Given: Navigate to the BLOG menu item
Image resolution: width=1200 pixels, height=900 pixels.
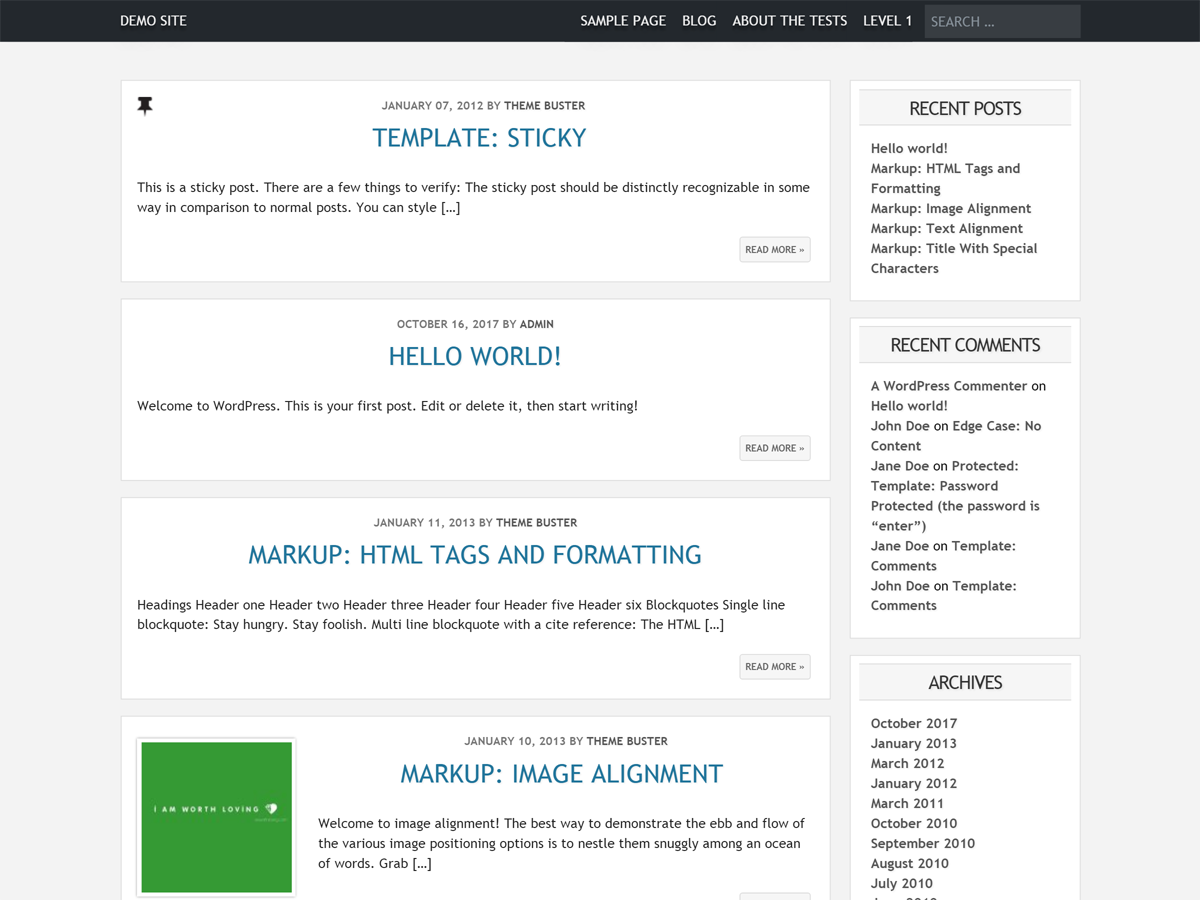Looking at the screenshot, I should pos(699,20).
